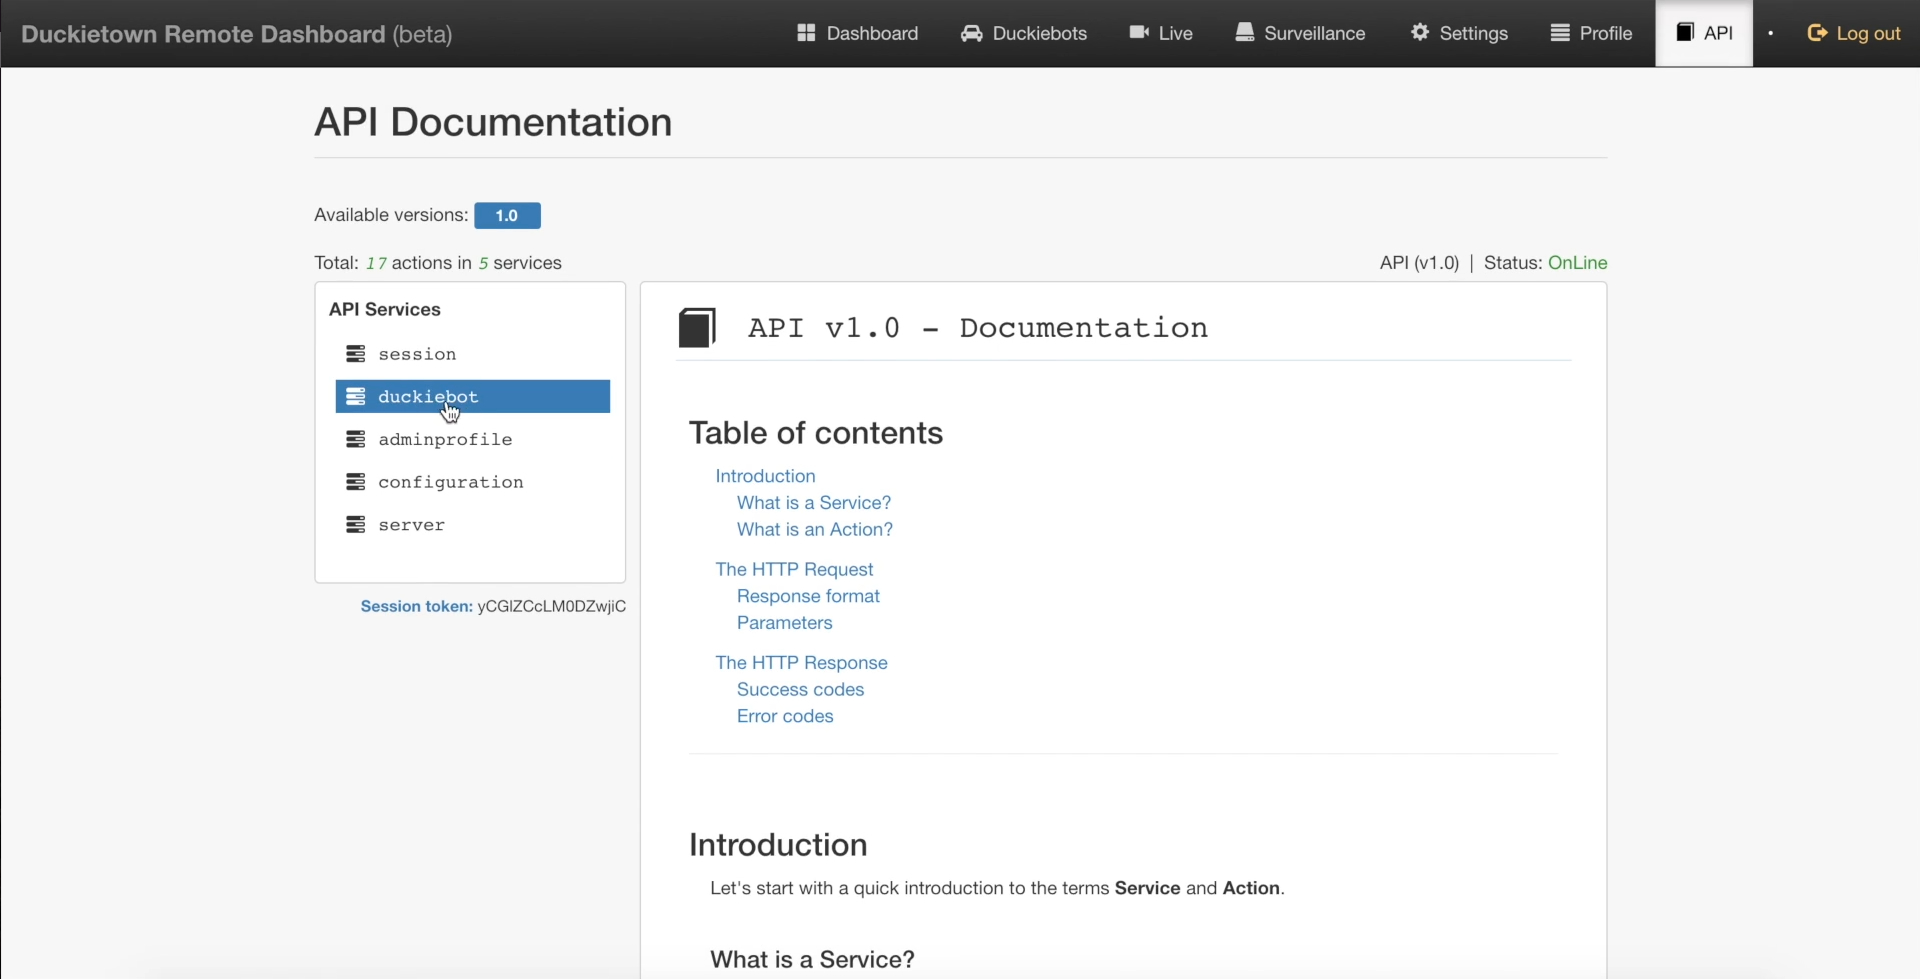Open the Dashboard menu item

click(857, 33)
